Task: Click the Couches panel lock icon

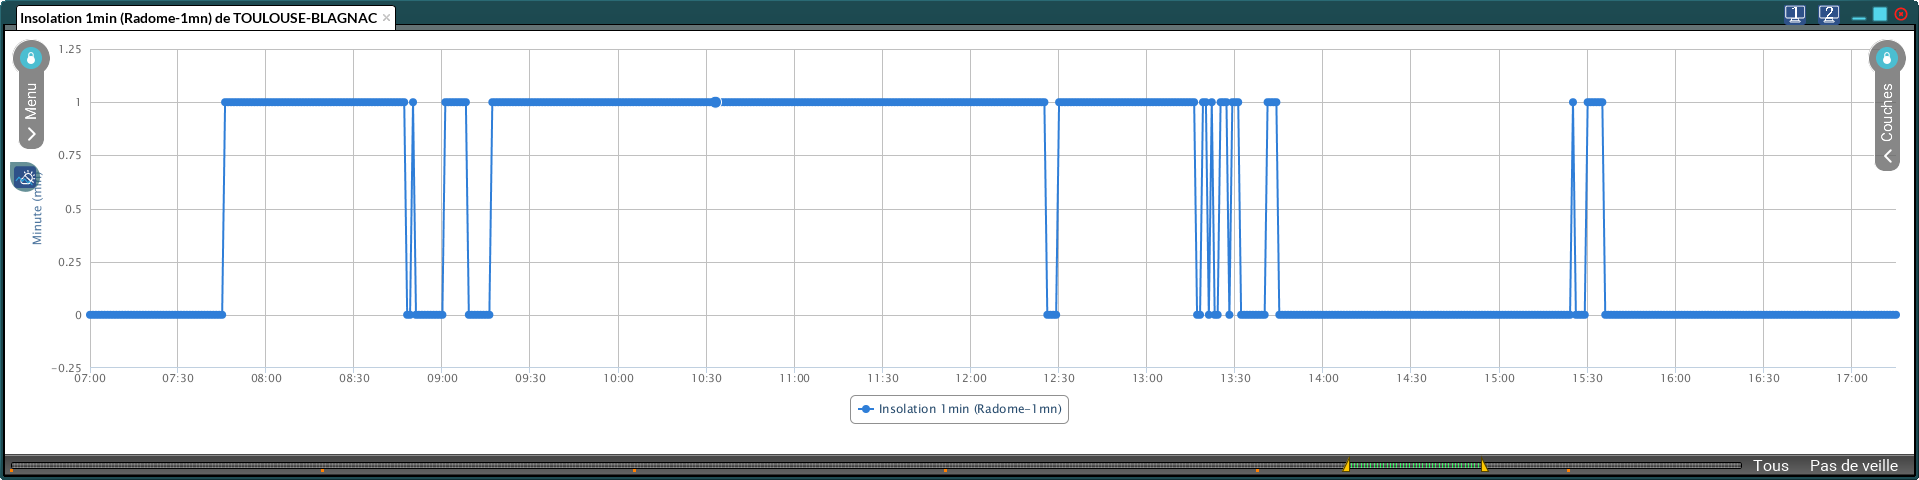Action: click(1886, 58)
